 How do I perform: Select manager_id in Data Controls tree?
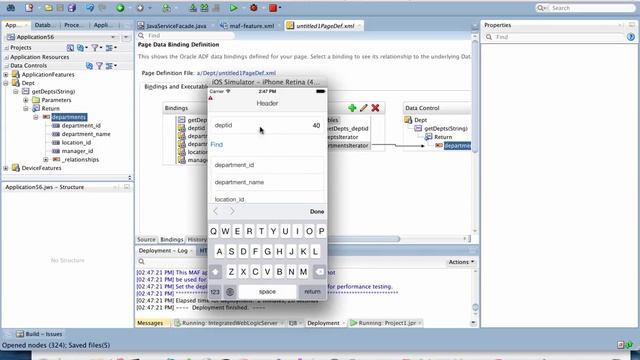(x=77, y=151)
